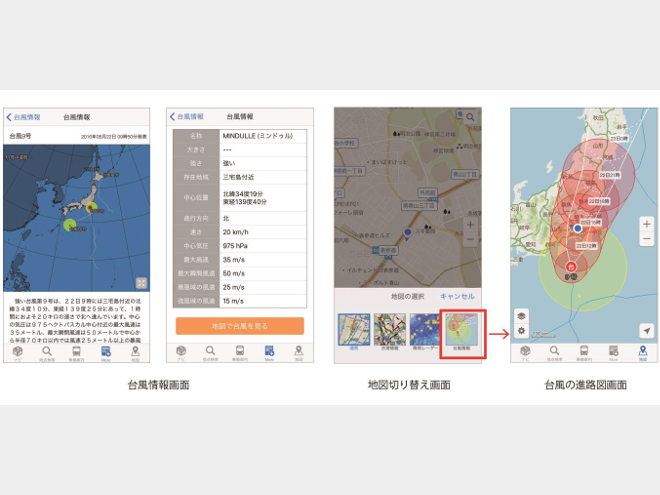Tap red typhoon center marker on path map
660x495 pixels.
[571, 267]
